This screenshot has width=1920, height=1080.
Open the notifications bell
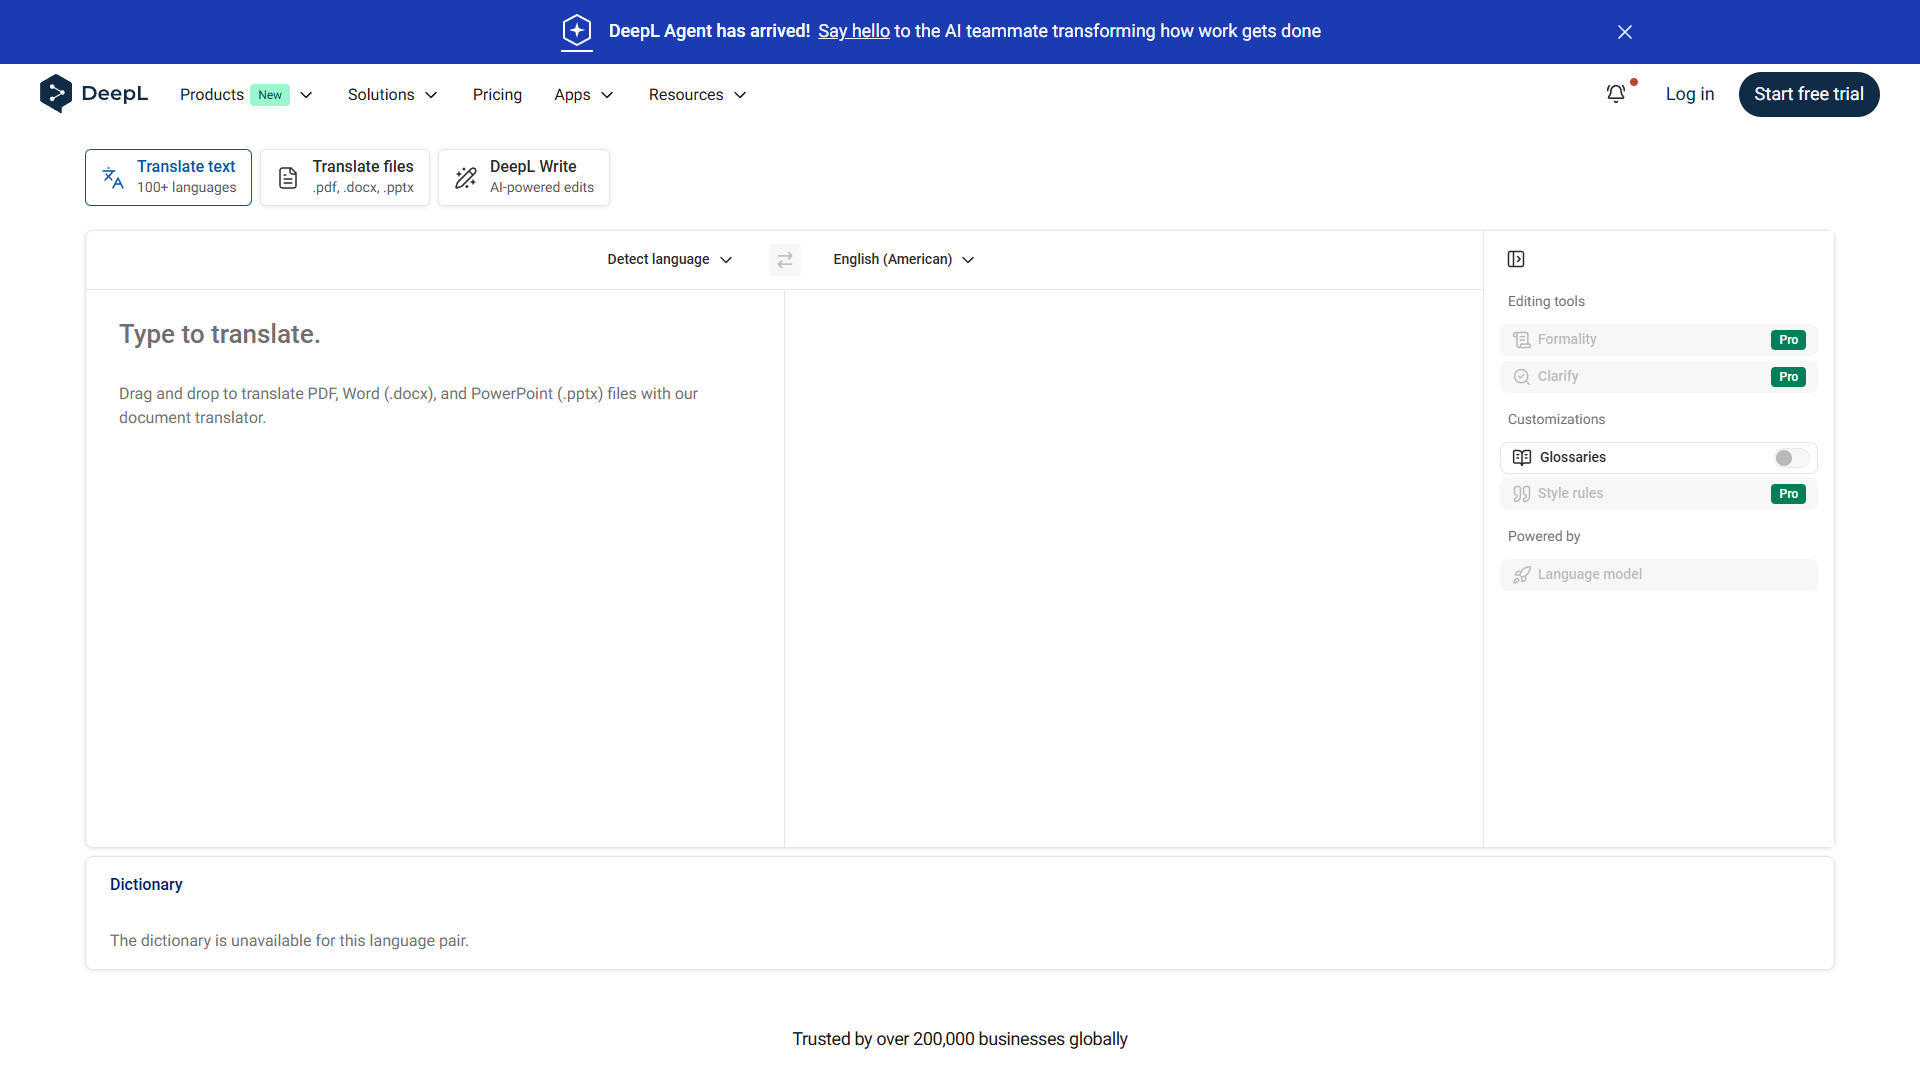(x=1616, y=94)
